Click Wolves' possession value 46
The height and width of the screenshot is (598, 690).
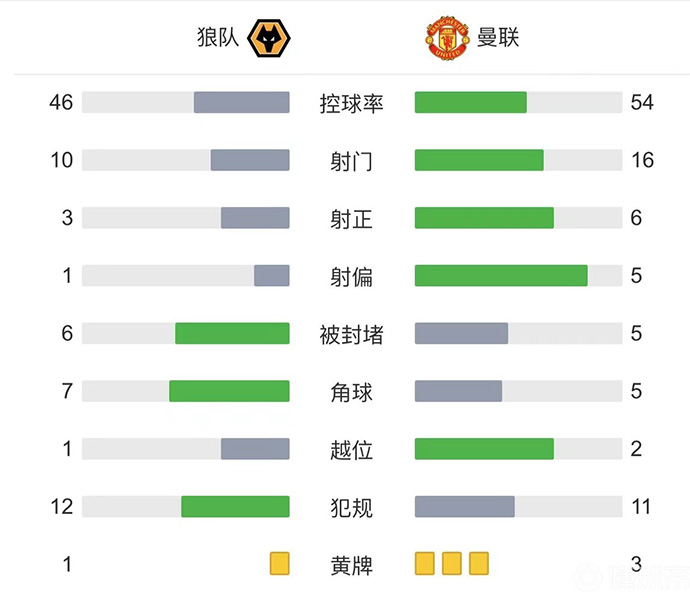click(62, 102)
